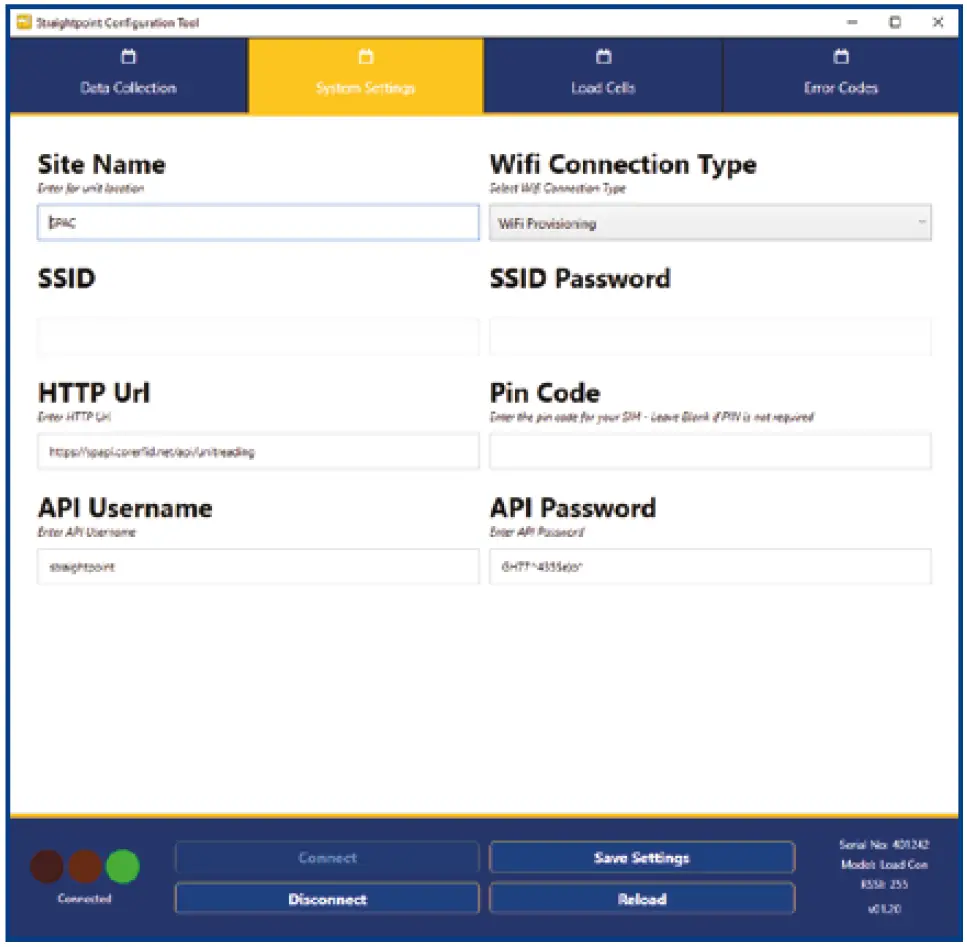Switch to the Data Collection tab

[128, 75]
